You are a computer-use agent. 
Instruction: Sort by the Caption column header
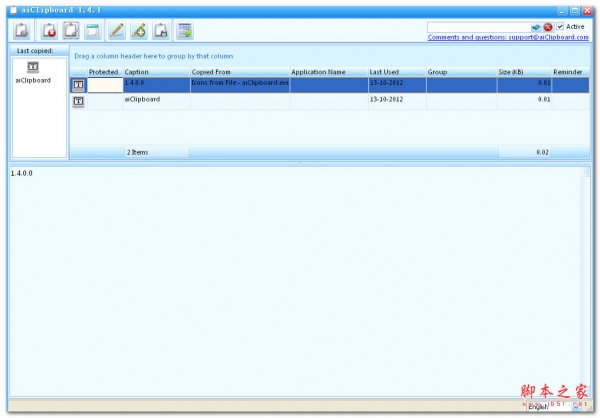[x=157, y=72]
